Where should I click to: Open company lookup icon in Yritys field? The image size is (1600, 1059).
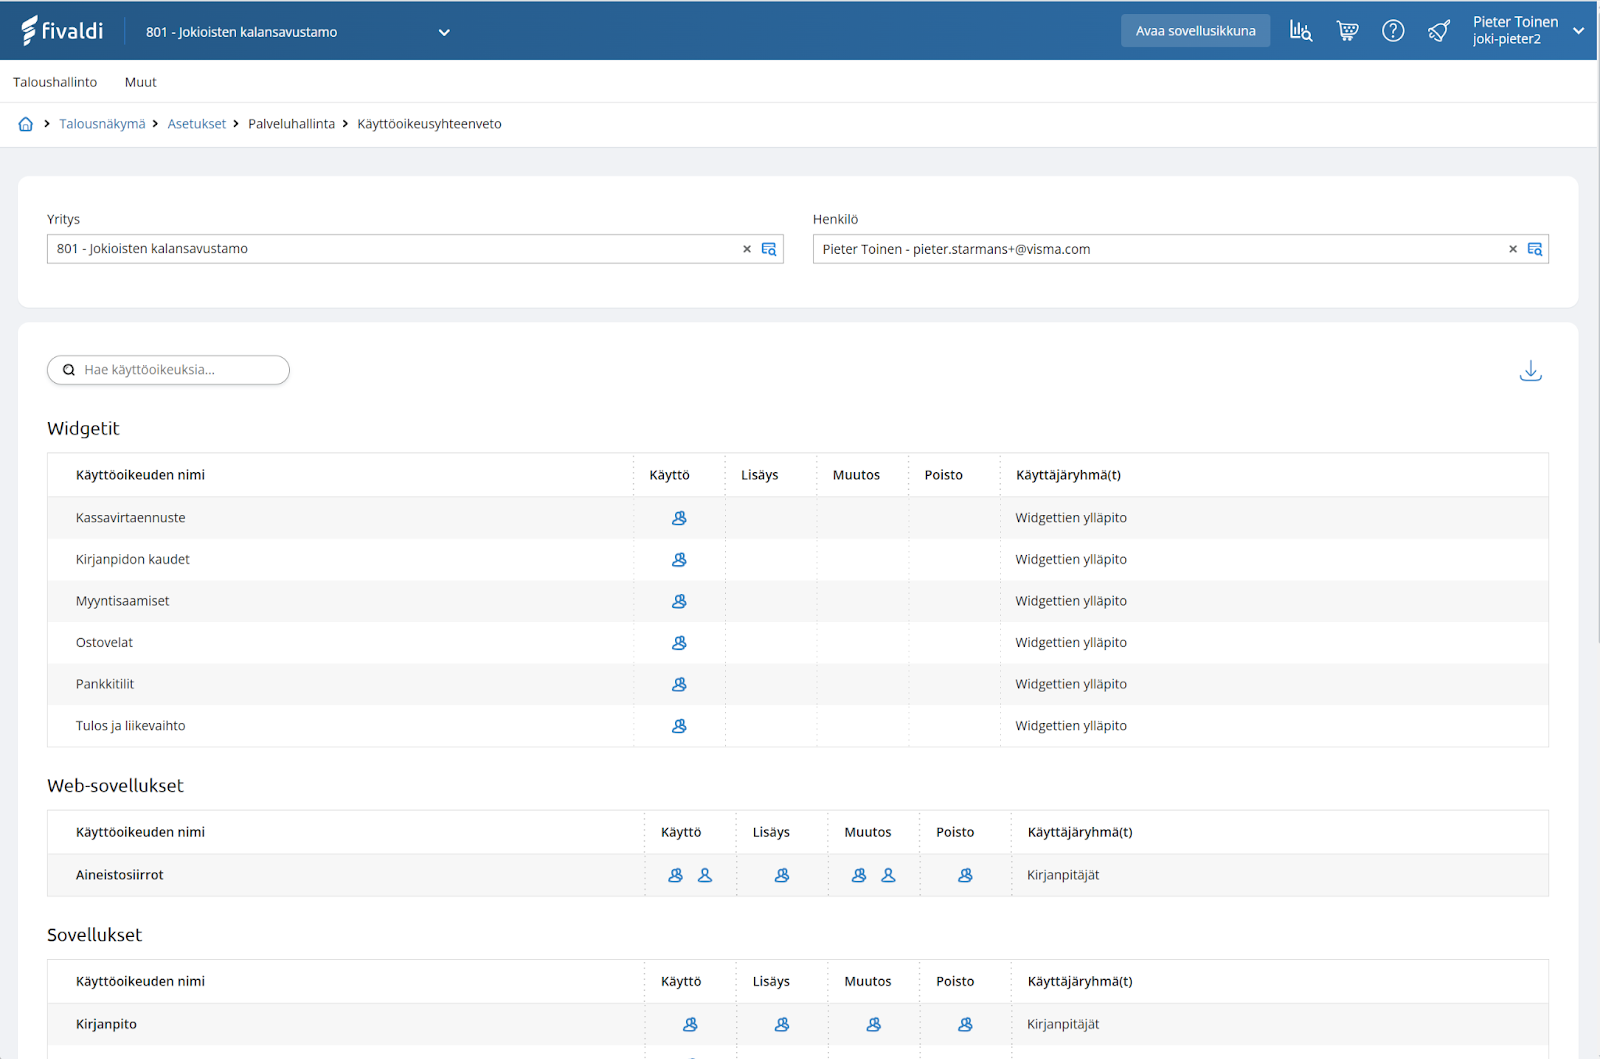[769, 249]
